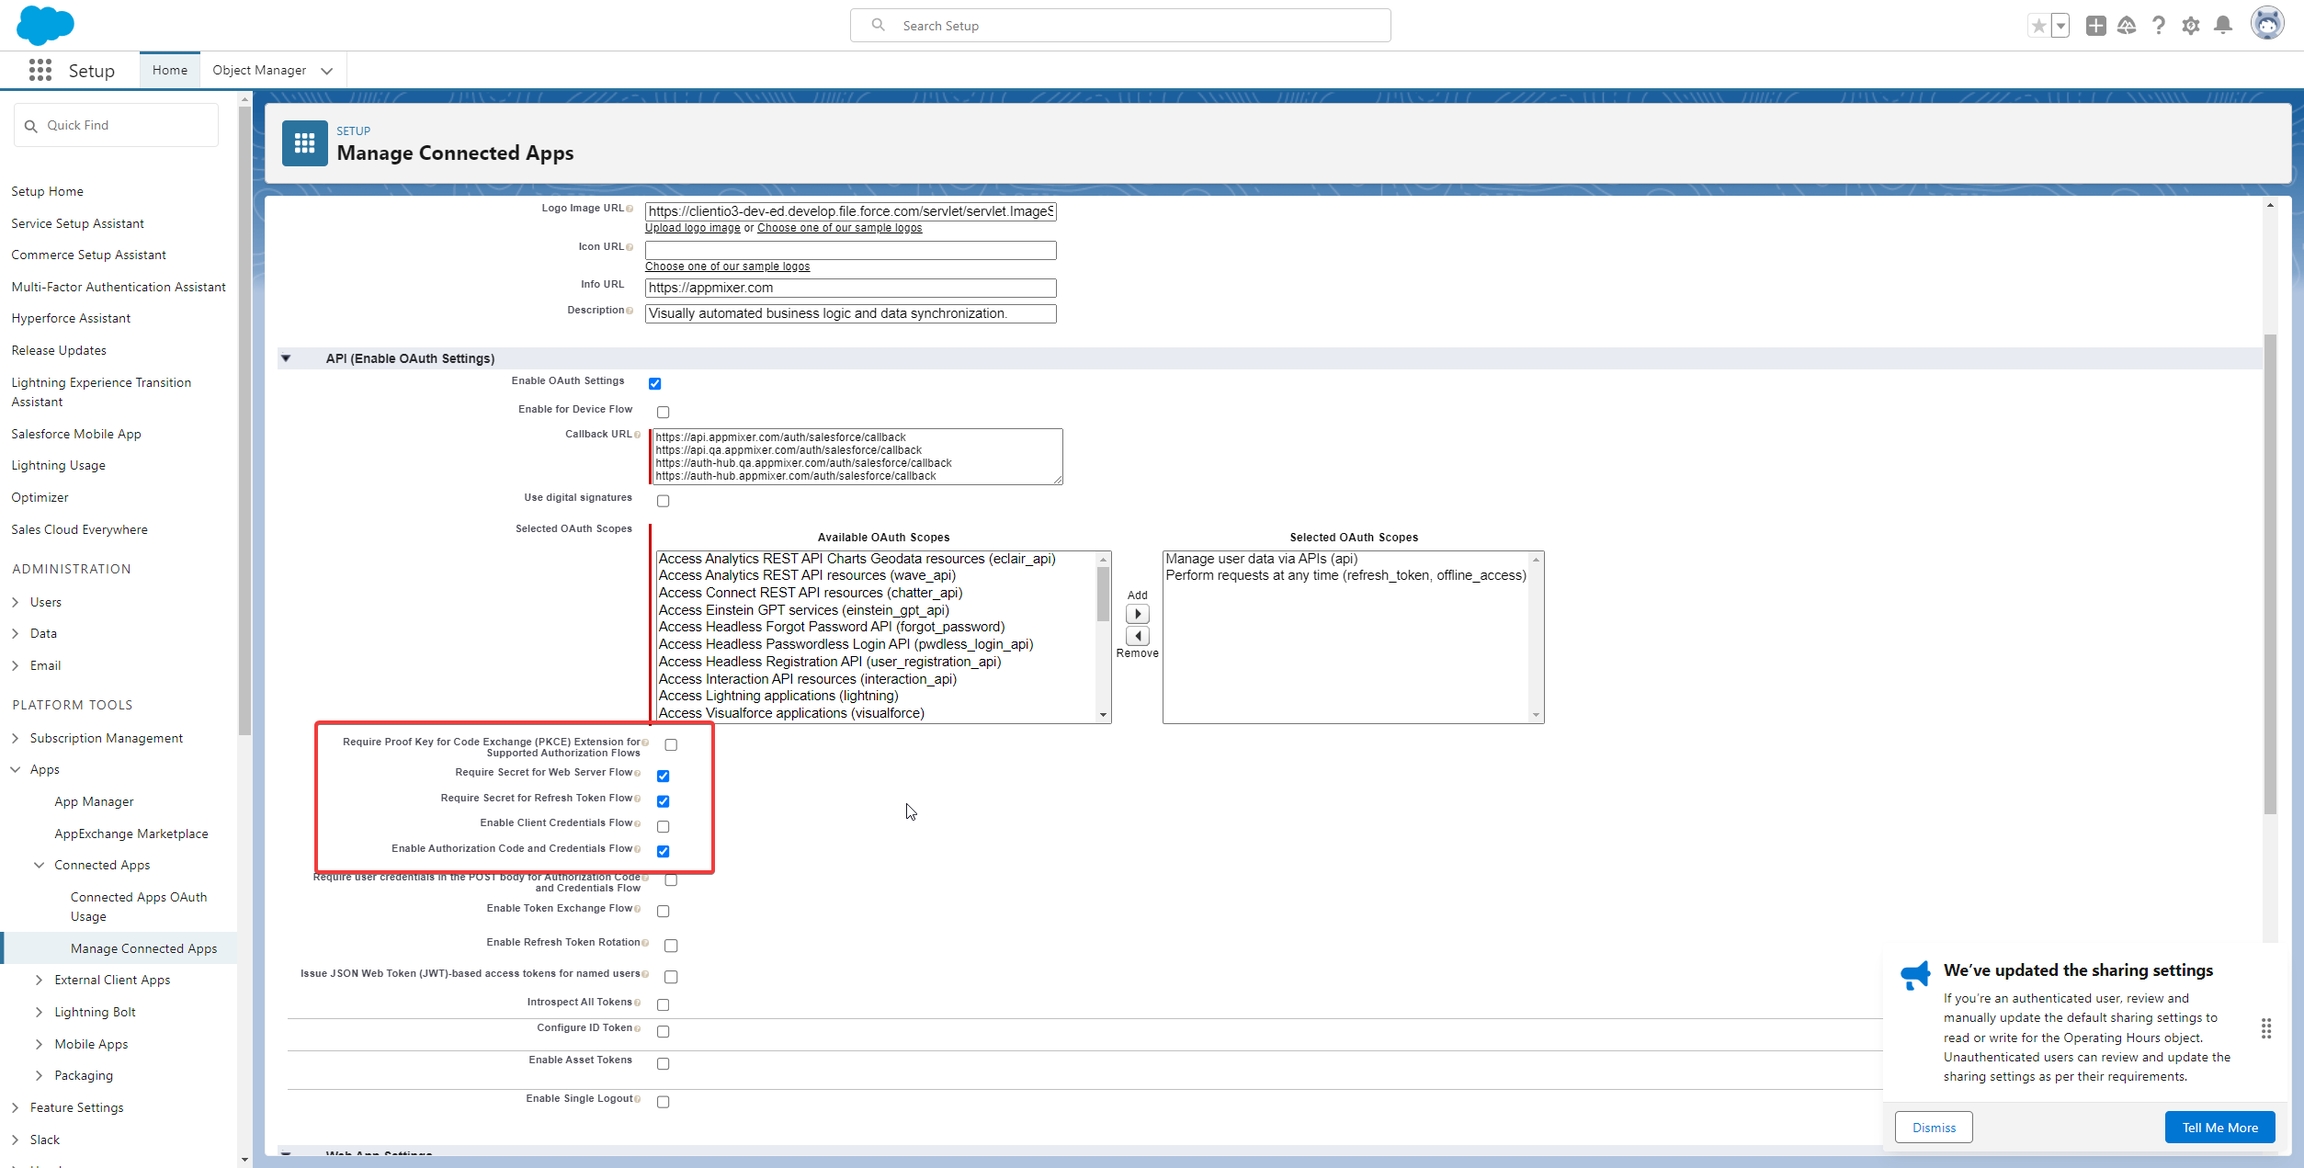Collapse the API Enable OAuth Settings section
This screenshot has width=2304, height=1168.
point(286,358)
